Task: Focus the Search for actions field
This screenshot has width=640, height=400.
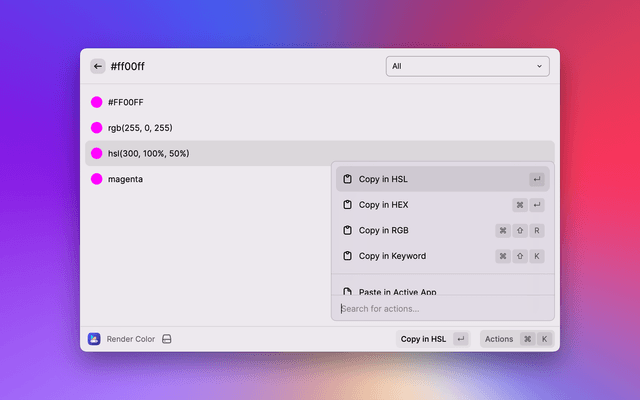Action: coord(442,308)
